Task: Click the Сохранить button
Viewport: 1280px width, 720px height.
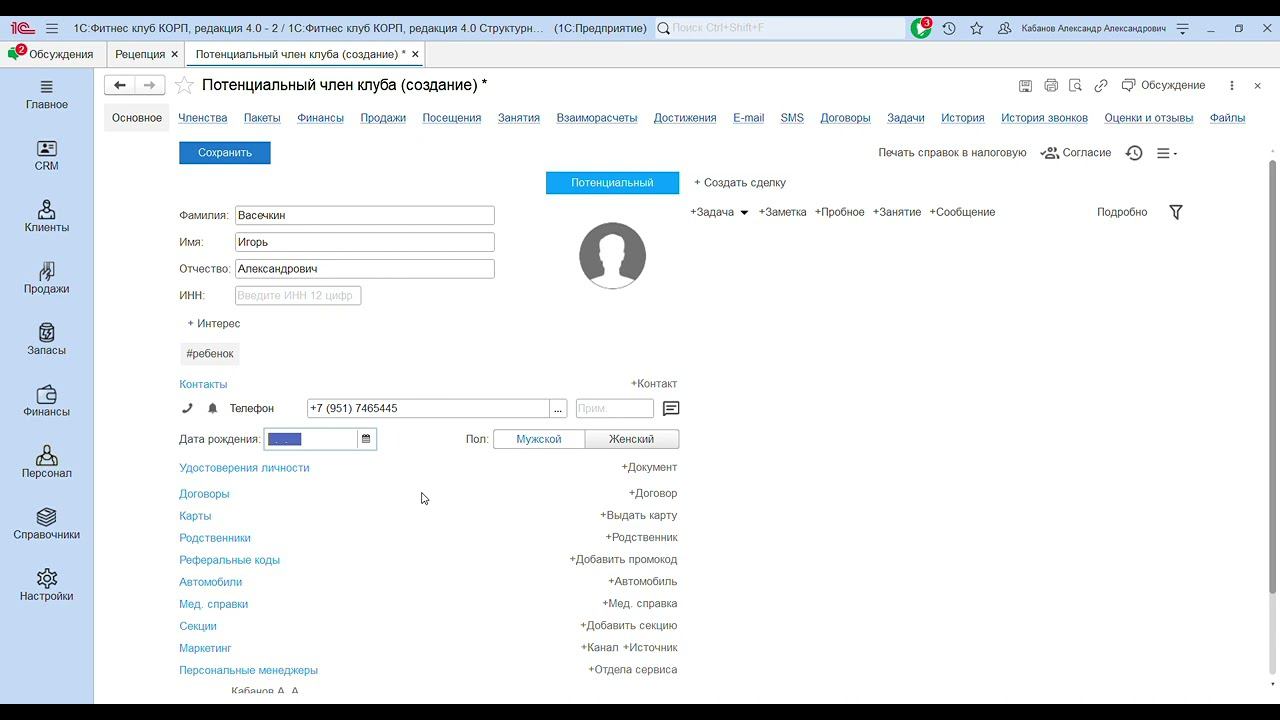Action: coord(225,153)
